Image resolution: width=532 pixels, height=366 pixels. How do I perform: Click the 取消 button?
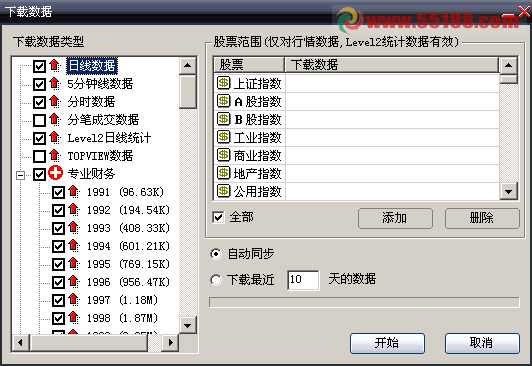482,343
